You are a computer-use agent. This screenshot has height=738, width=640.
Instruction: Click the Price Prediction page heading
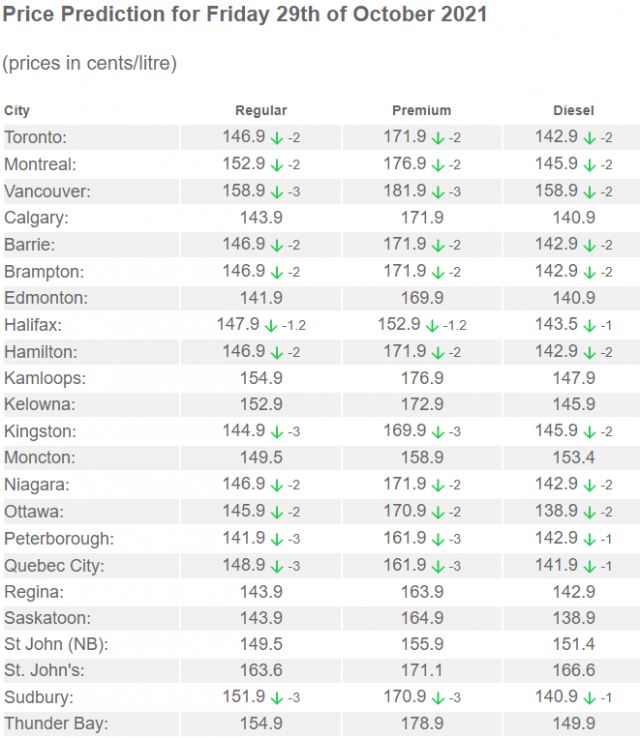pos(246,16)
